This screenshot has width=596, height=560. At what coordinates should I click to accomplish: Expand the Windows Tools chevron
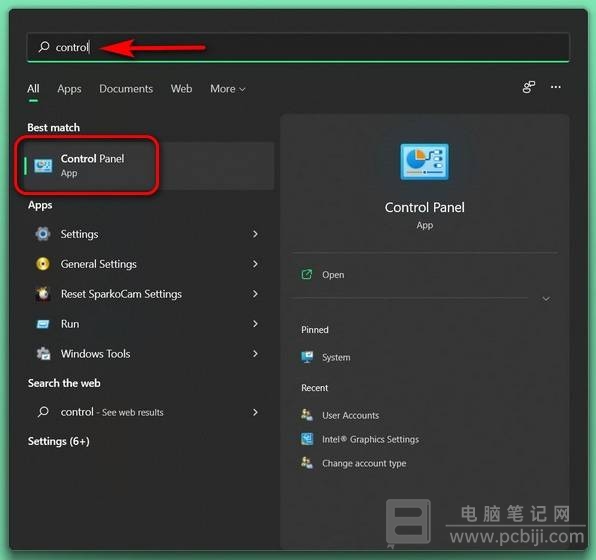255,354
